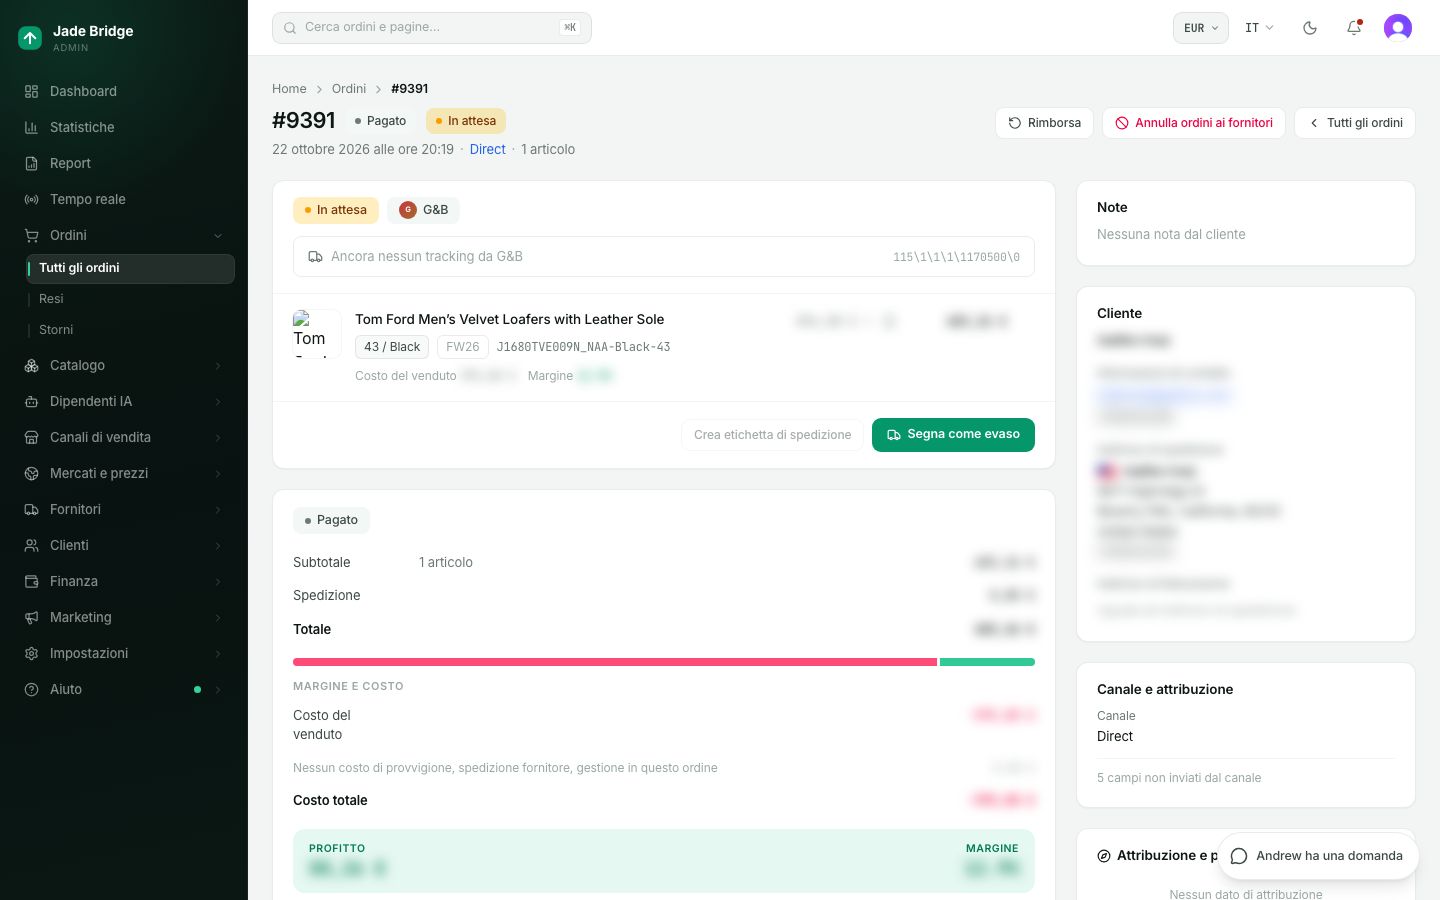Toggle dark mode moon icon
1440x900 pixels.
pos(1310,28)
